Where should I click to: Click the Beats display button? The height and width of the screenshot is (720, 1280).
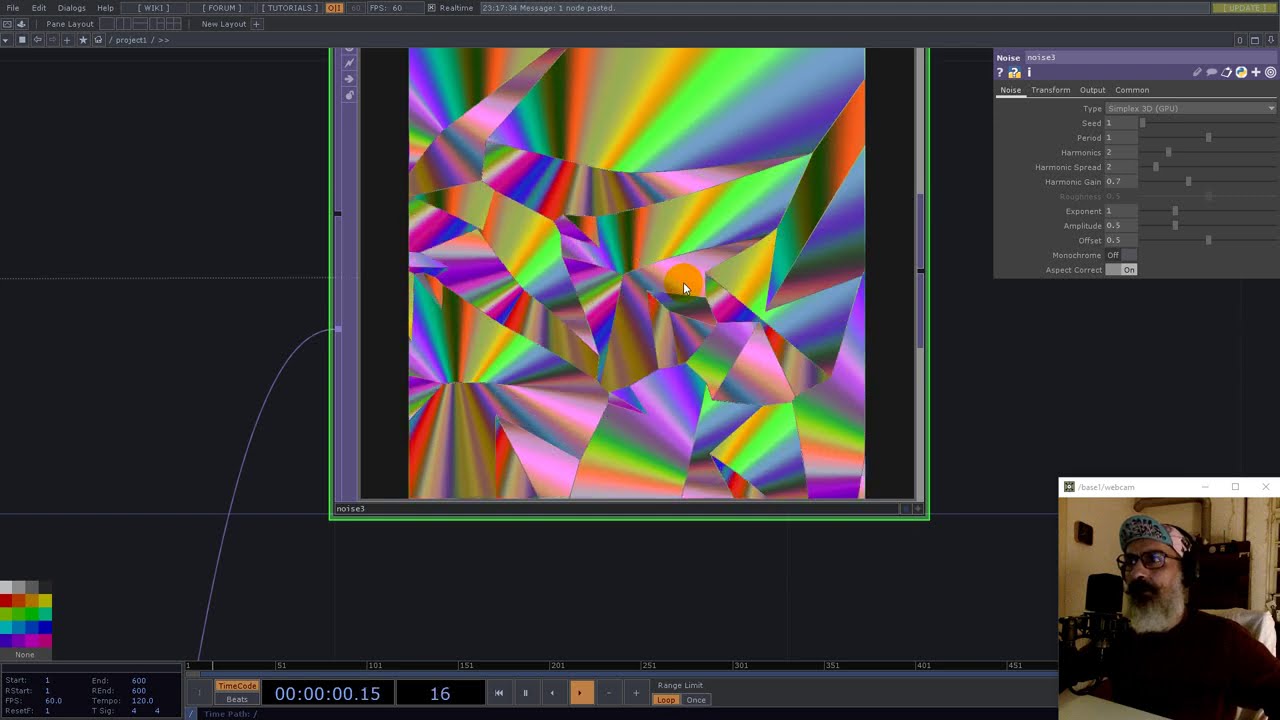237,699
